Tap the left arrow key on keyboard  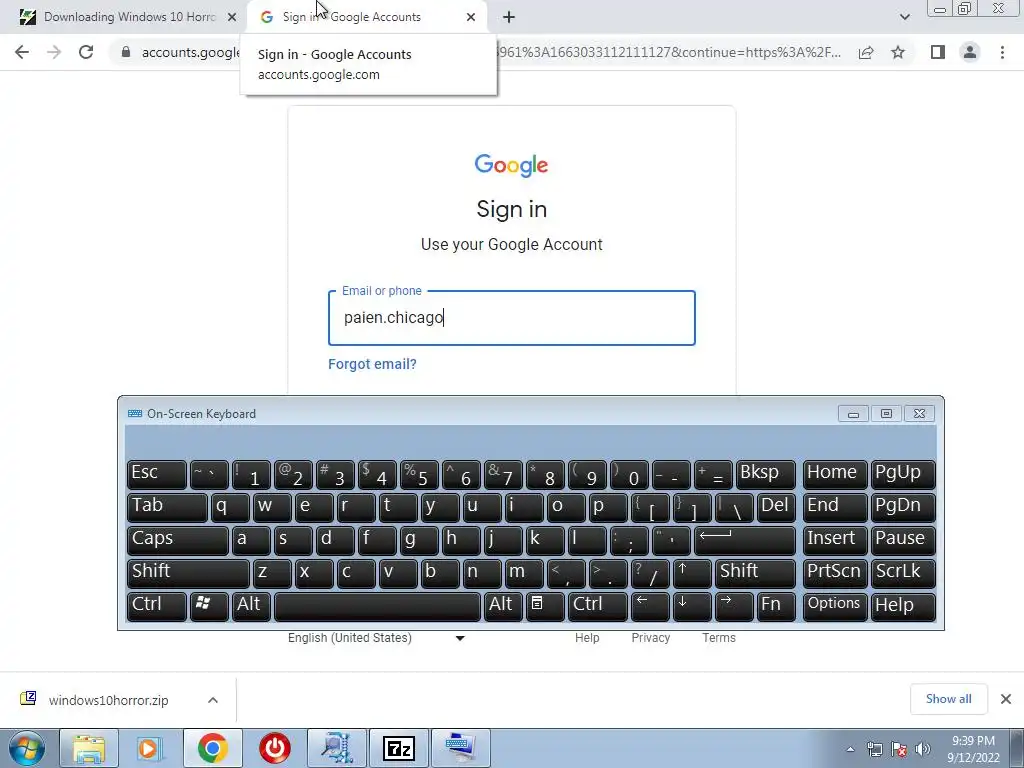coord(650,606)
